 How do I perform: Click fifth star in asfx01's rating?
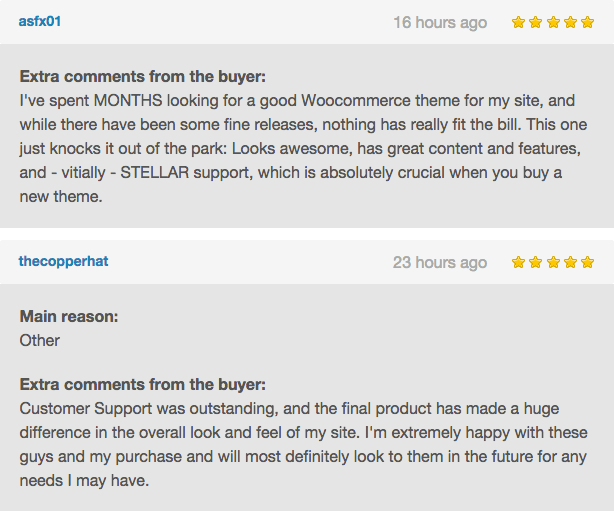(x=587, y=22)
